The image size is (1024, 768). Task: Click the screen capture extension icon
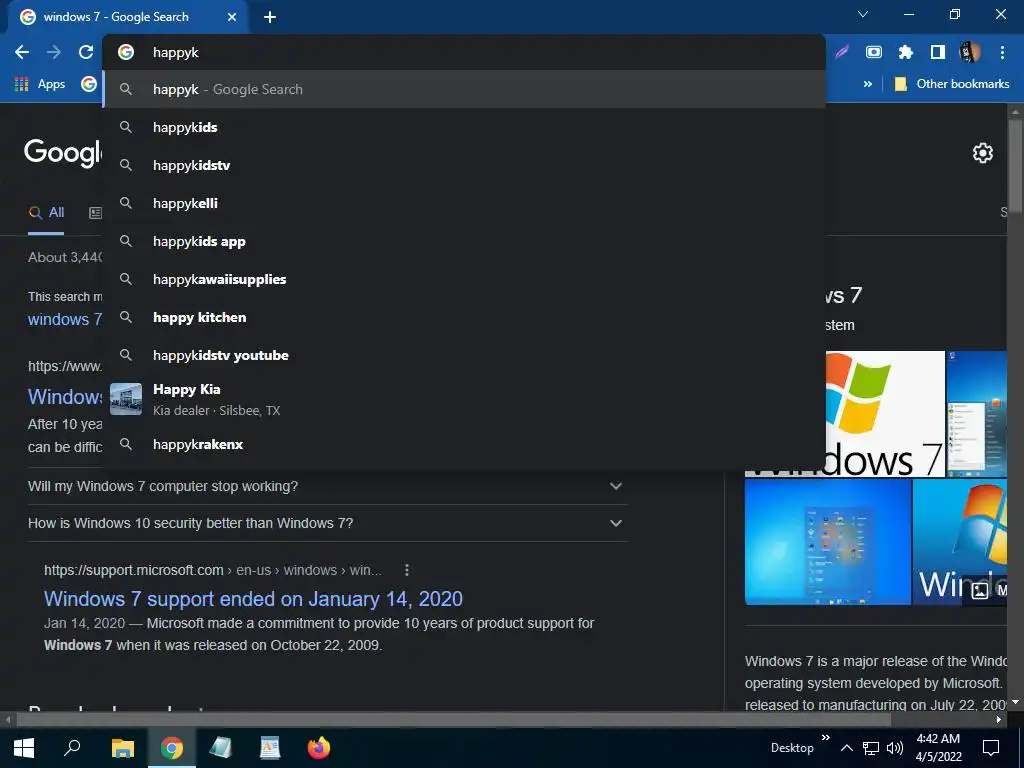874,52
